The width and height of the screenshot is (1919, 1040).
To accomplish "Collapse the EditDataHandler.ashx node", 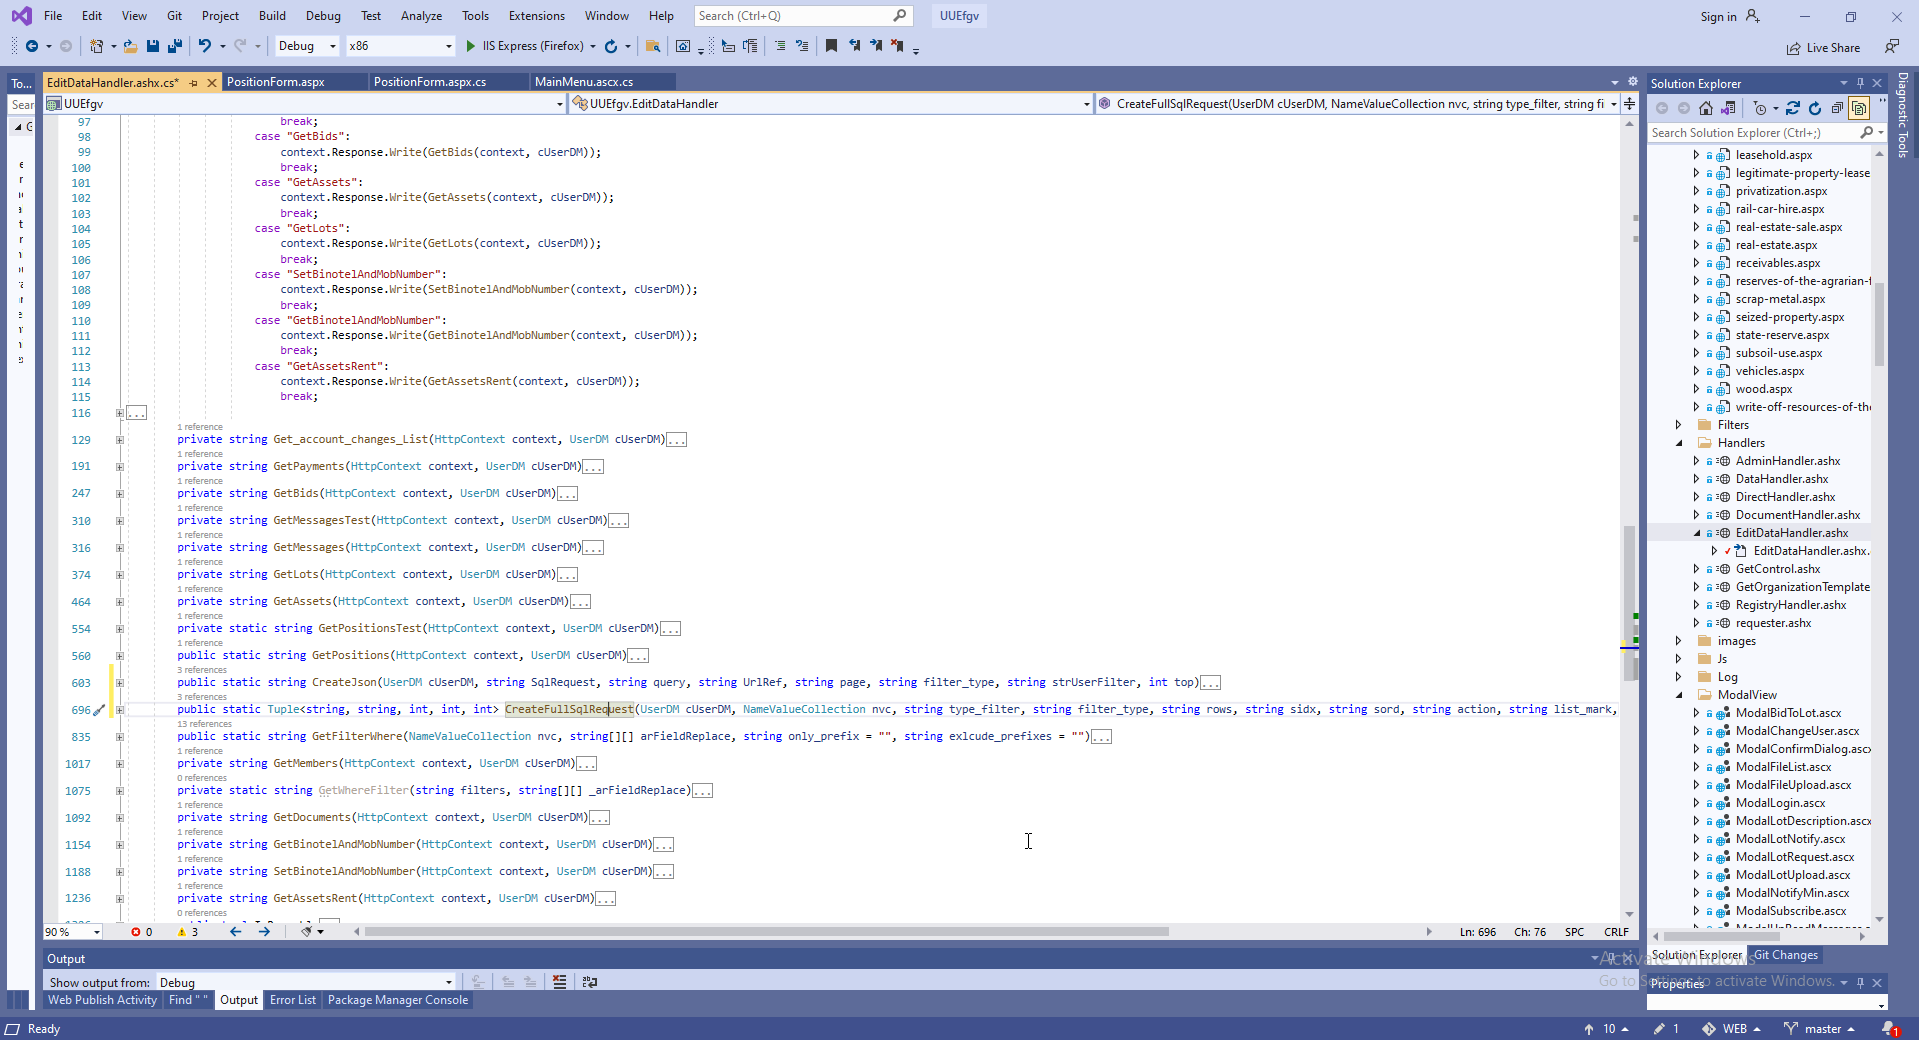I will pyautogui.click(x=1697, y=533).
